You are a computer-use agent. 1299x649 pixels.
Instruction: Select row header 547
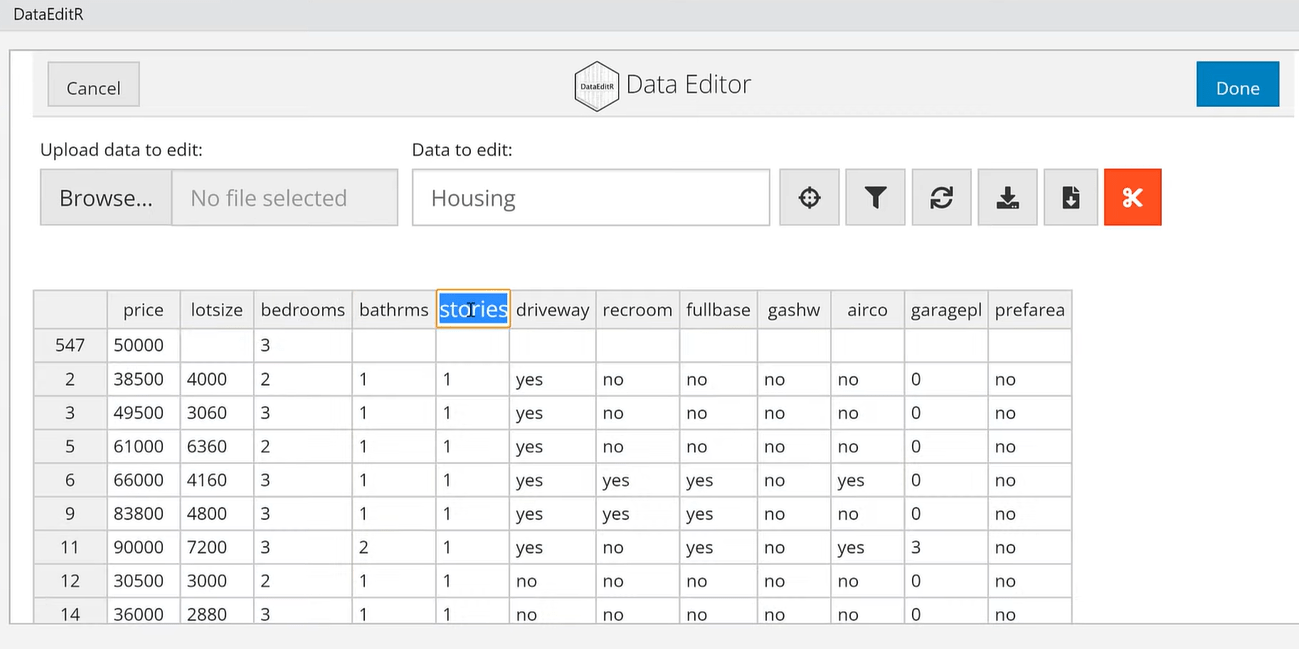70,345
